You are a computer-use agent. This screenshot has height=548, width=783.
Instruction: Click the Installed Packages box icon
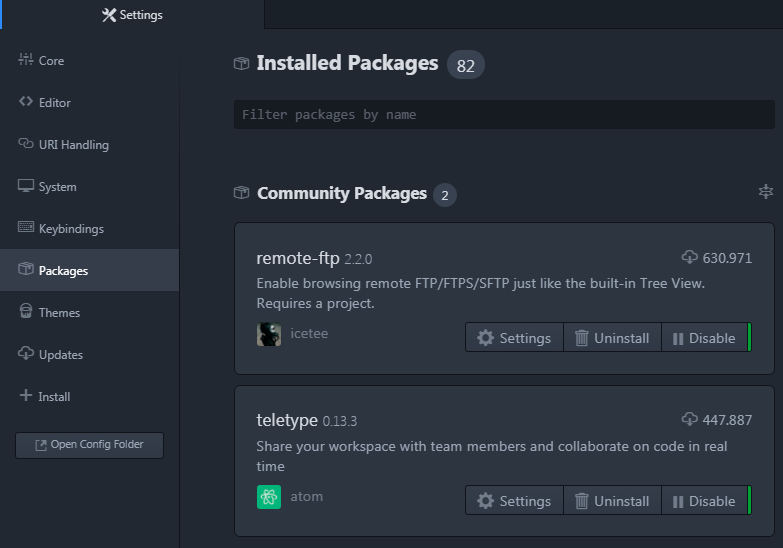tap(242, 63)
